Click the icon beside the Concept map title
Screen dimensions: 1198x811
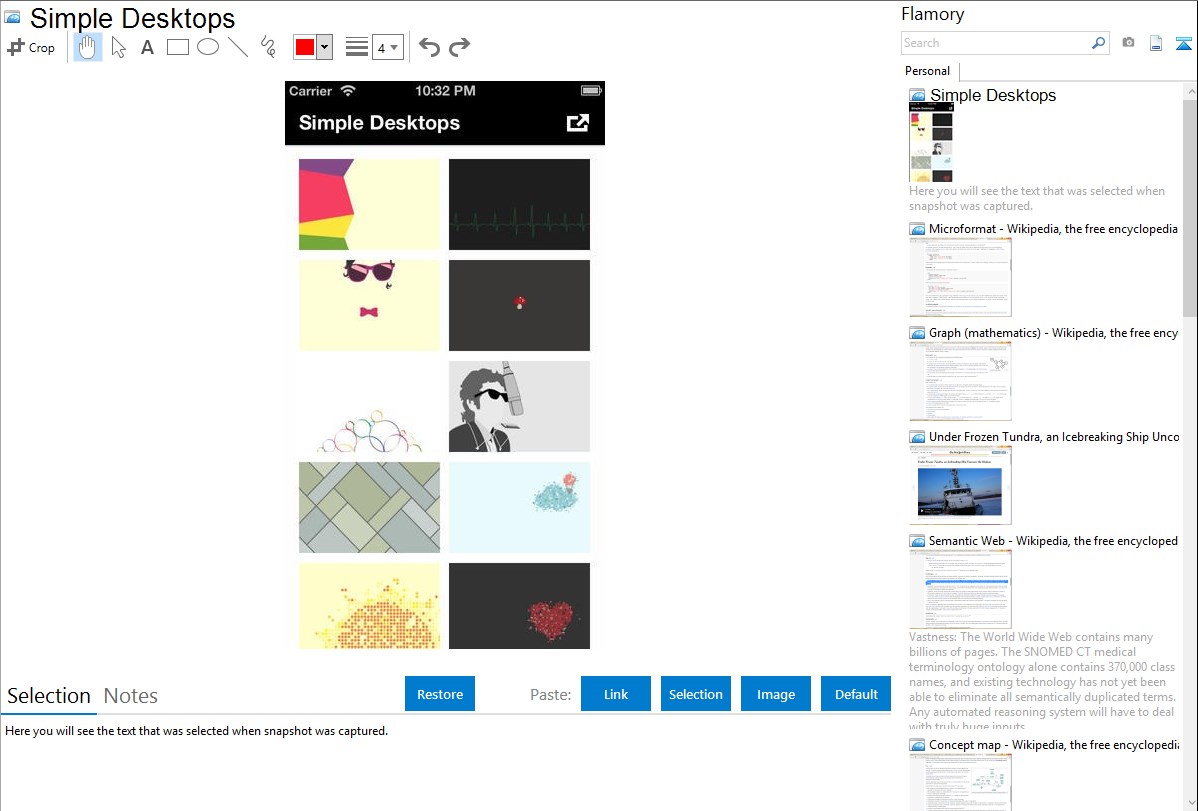click(x=918, y=744)
